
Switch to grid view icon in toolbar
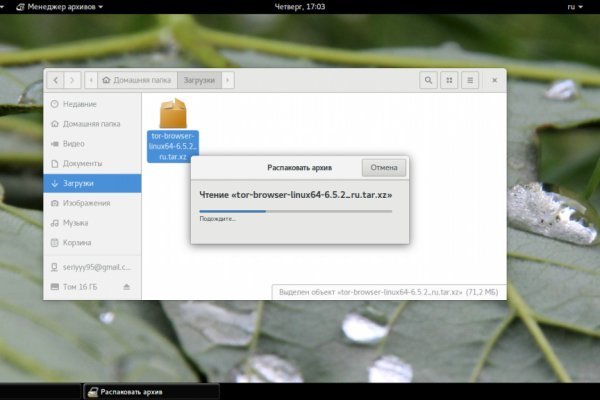pyautogui.click(x=450, y=79)
